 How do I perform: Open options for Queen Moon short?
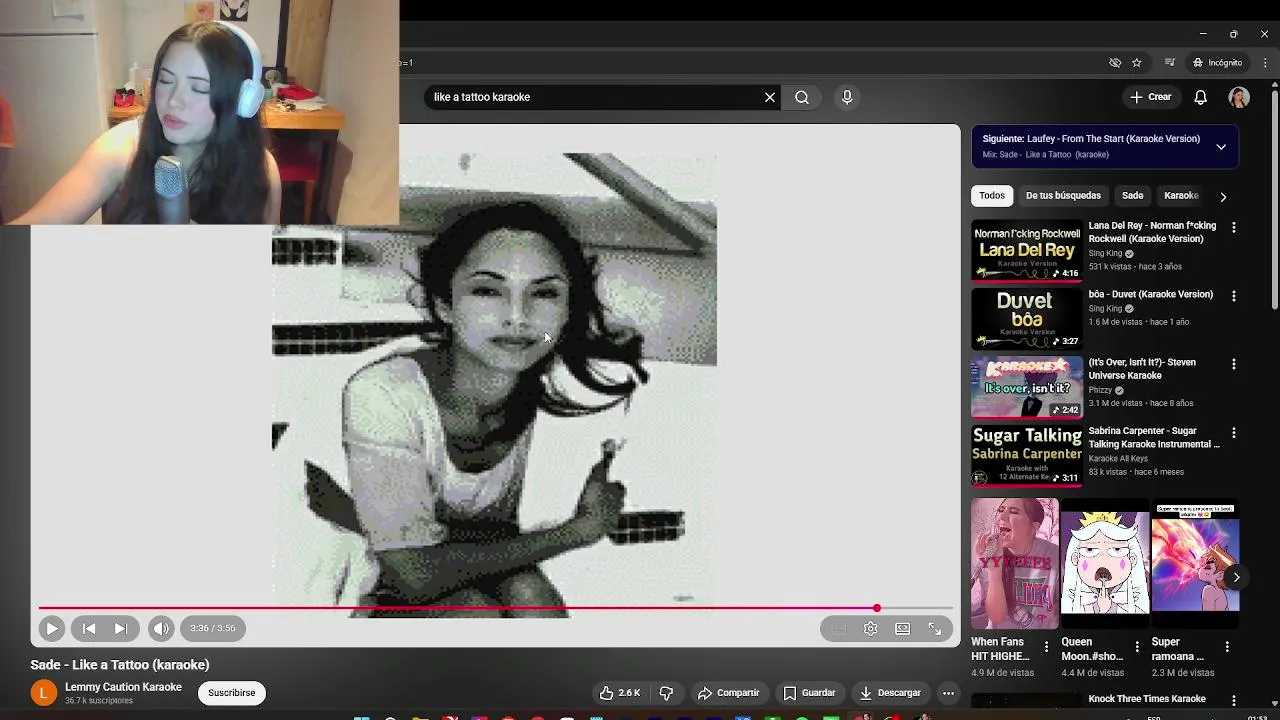point(1137,647)
